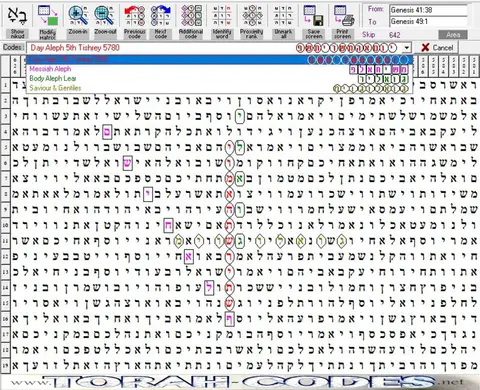The width and height of the screenshot is (480, 390).
Task: Select highlighted 'Day Aleph 5th Tishrey 5780' list entry
Action: coord(220,60)
